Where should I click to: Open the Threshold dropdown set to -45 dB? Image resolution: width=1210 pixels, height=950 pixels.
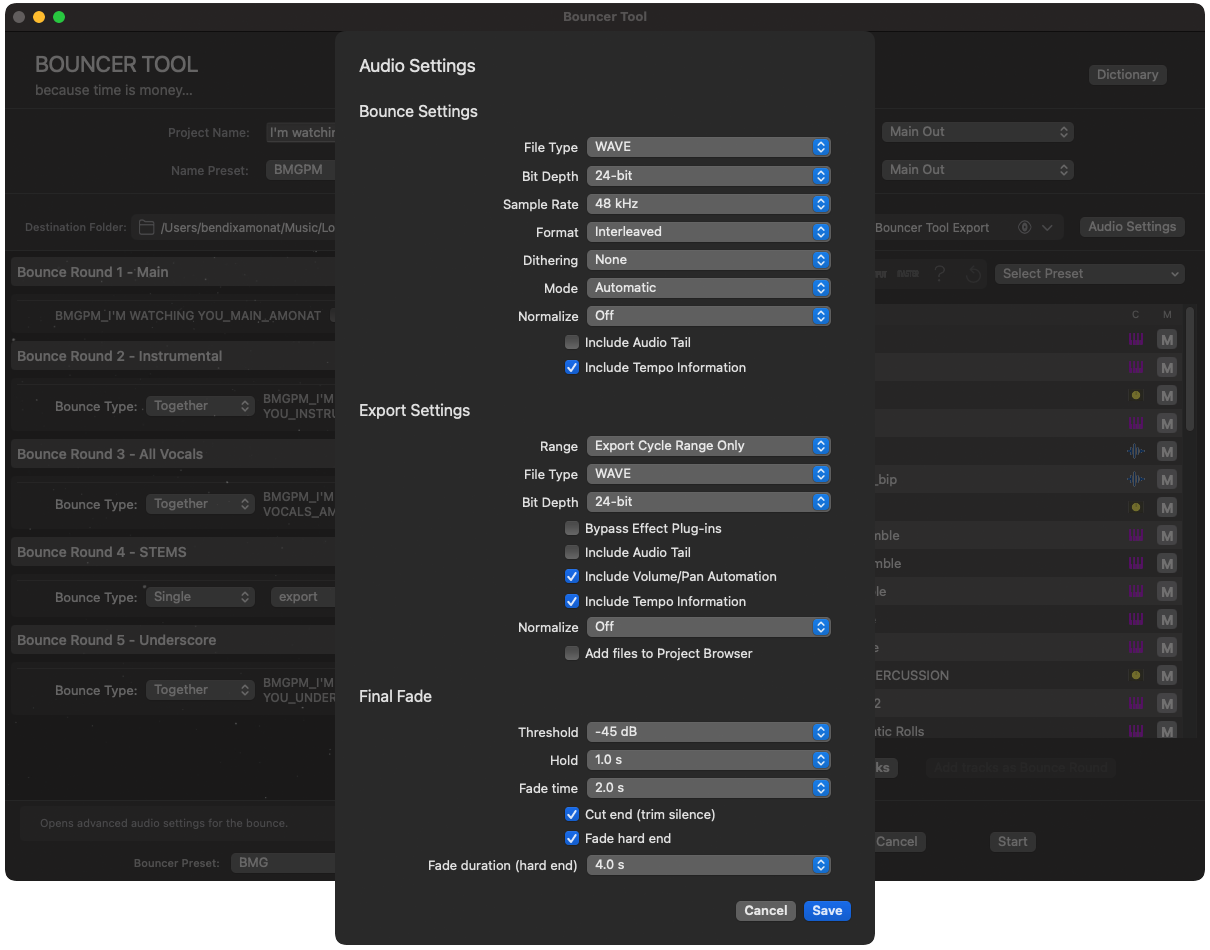708,732
